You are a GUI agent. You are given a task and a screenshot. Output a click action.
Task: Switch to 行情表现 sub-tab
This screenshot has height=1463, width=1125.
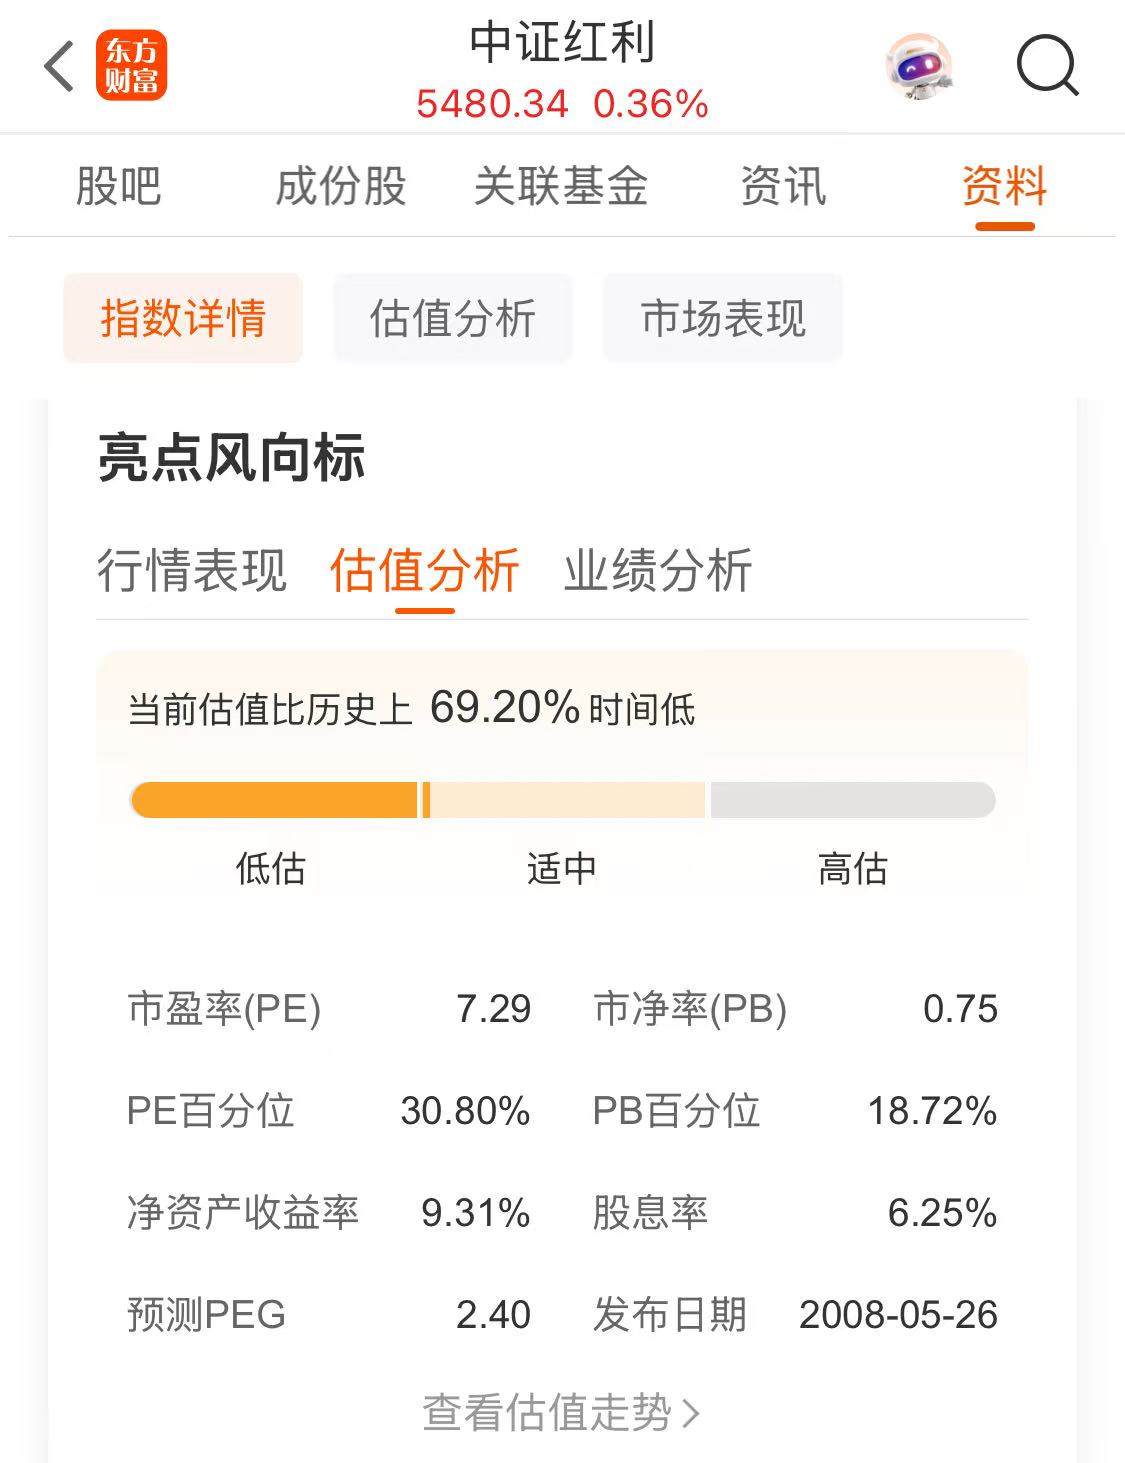click(192, 570)
